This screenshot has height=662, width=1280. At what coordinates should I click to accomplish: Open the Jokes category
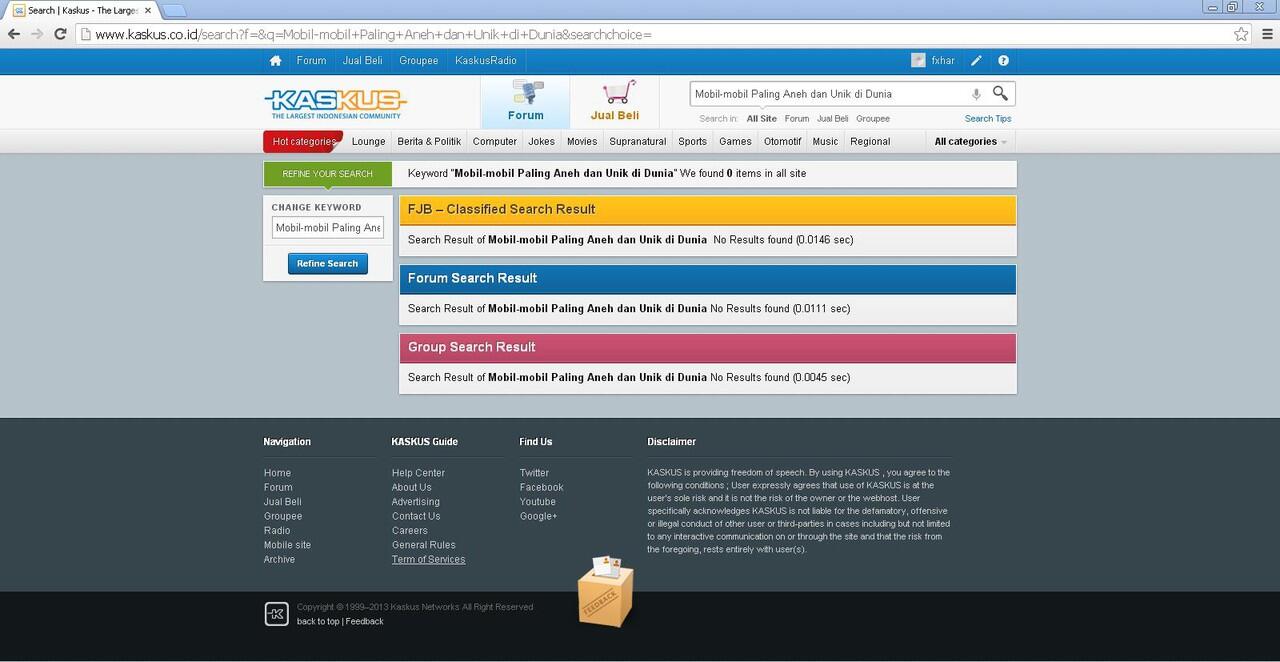pyautogui.click(x=541, y=141)
